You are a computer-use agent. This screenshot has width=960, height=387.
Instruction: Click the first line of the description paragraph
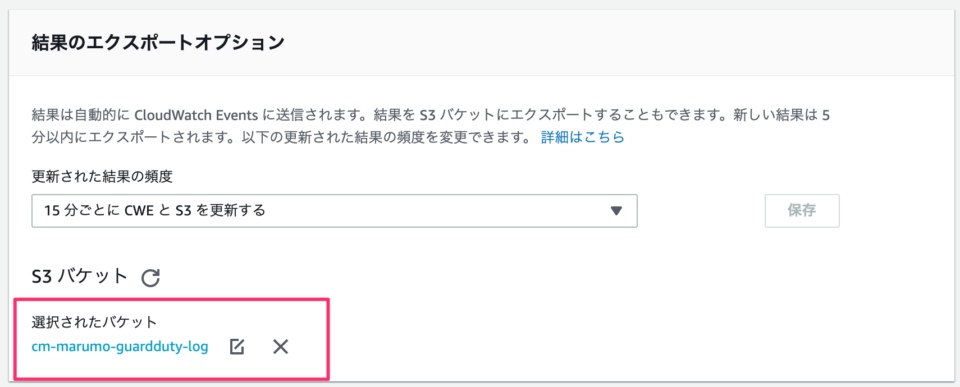click(430, 115)
